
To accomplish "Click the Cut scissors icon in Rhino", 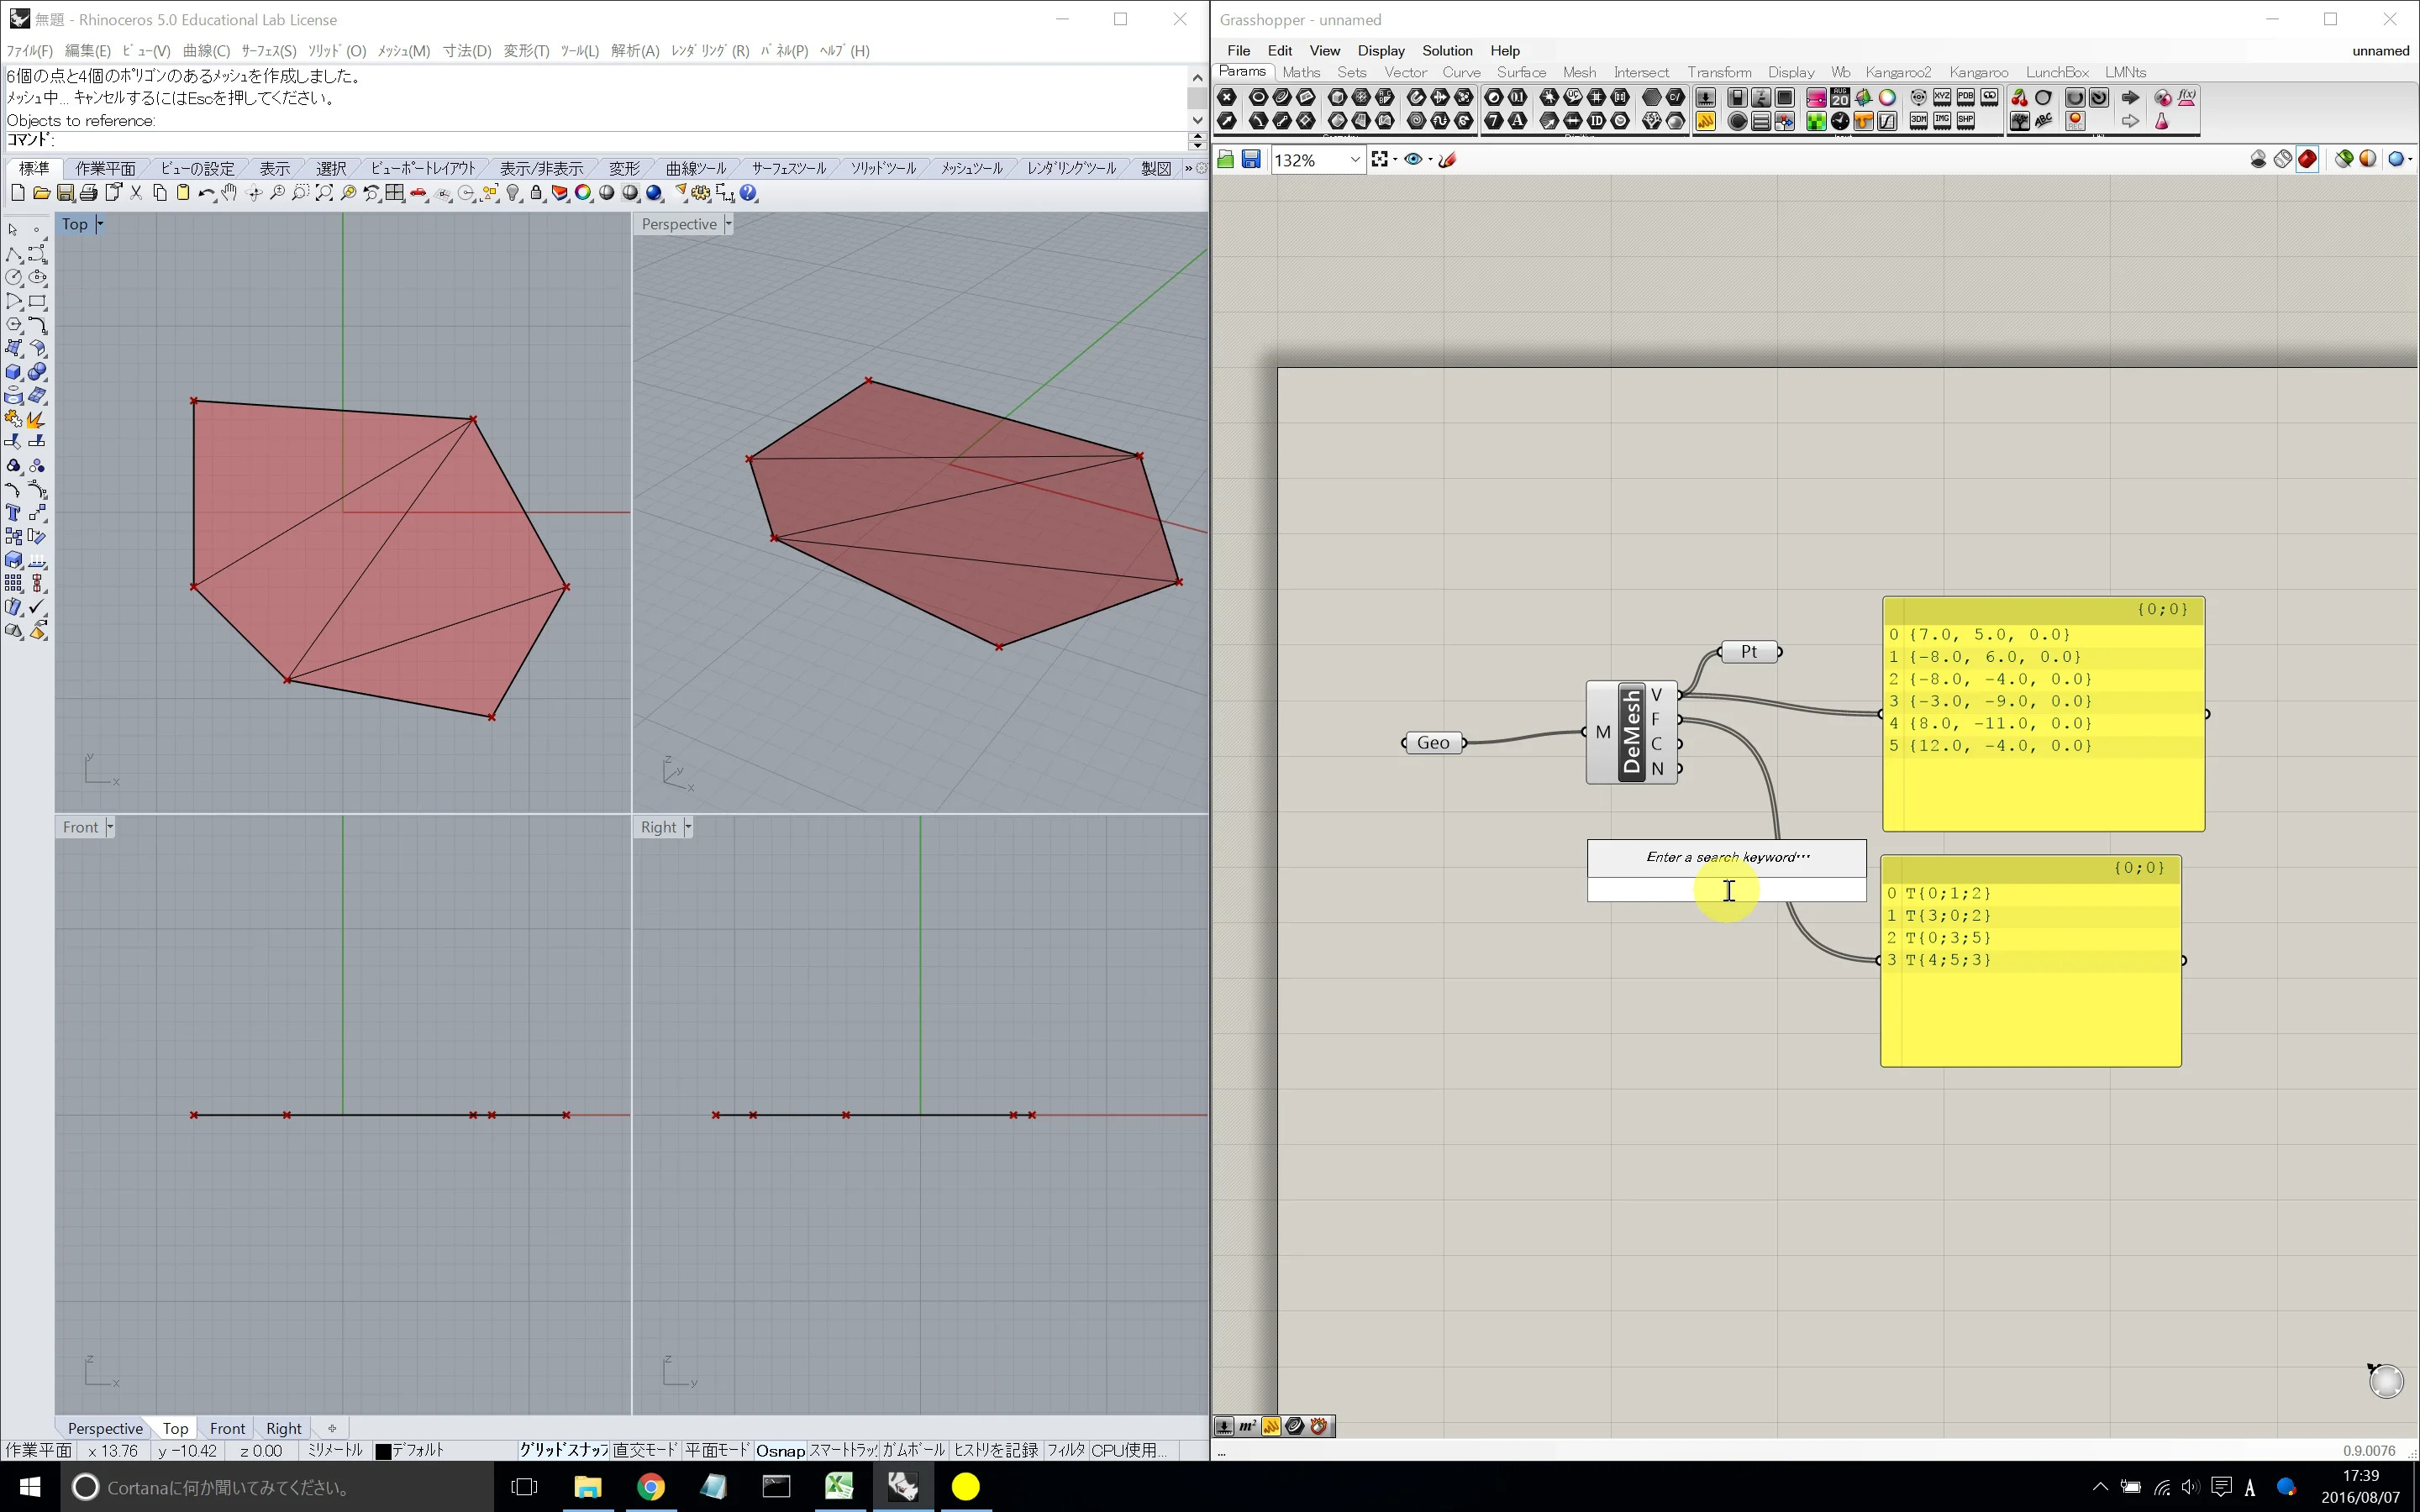I will [x=136, y=193].
